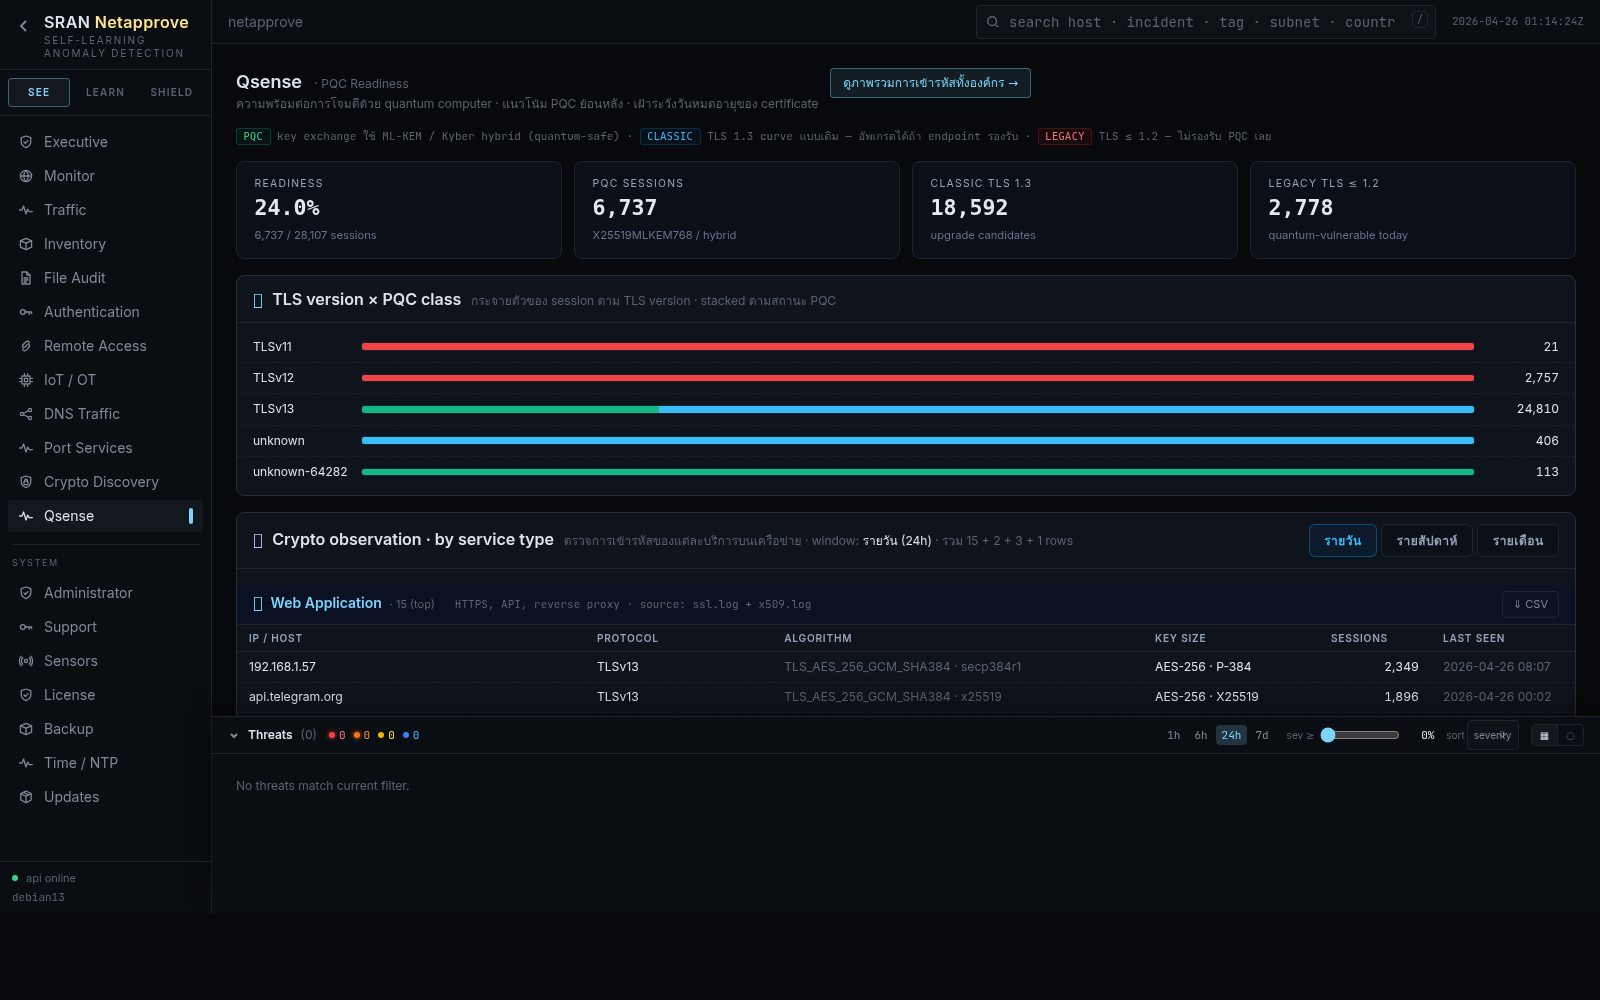This screenshot has height=1000, width=1600.
Task: Open the IoT / OT panel
Action: point(69,379)
